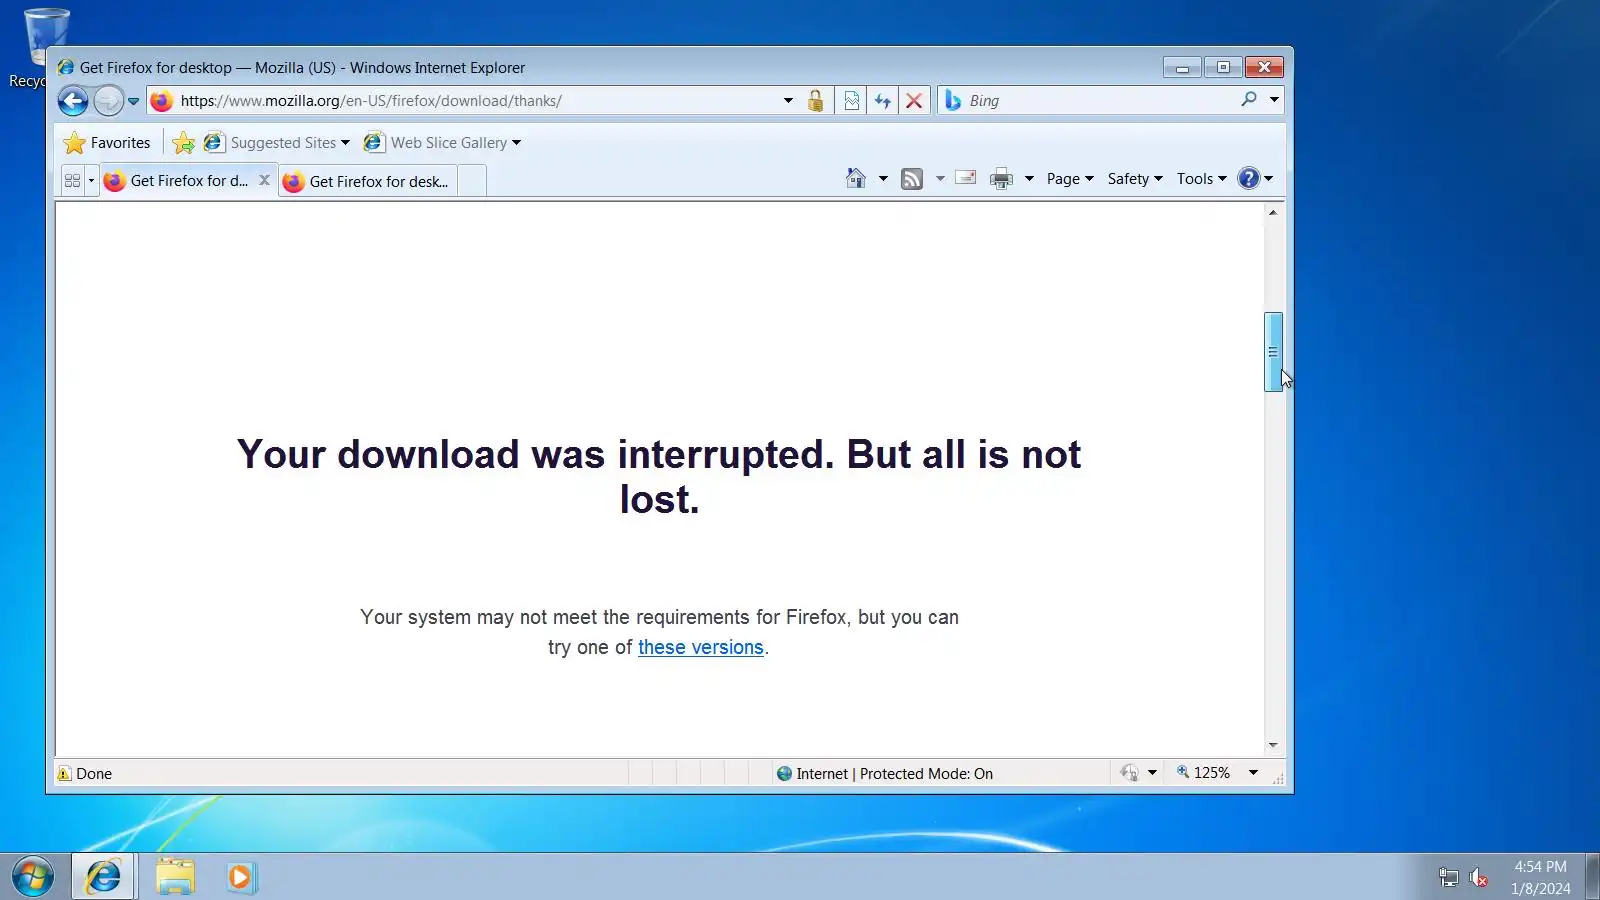Expand the Feeds dropdown arrow
The height and width of the screenshot is (900, 1600).
[x=940, y=179]
